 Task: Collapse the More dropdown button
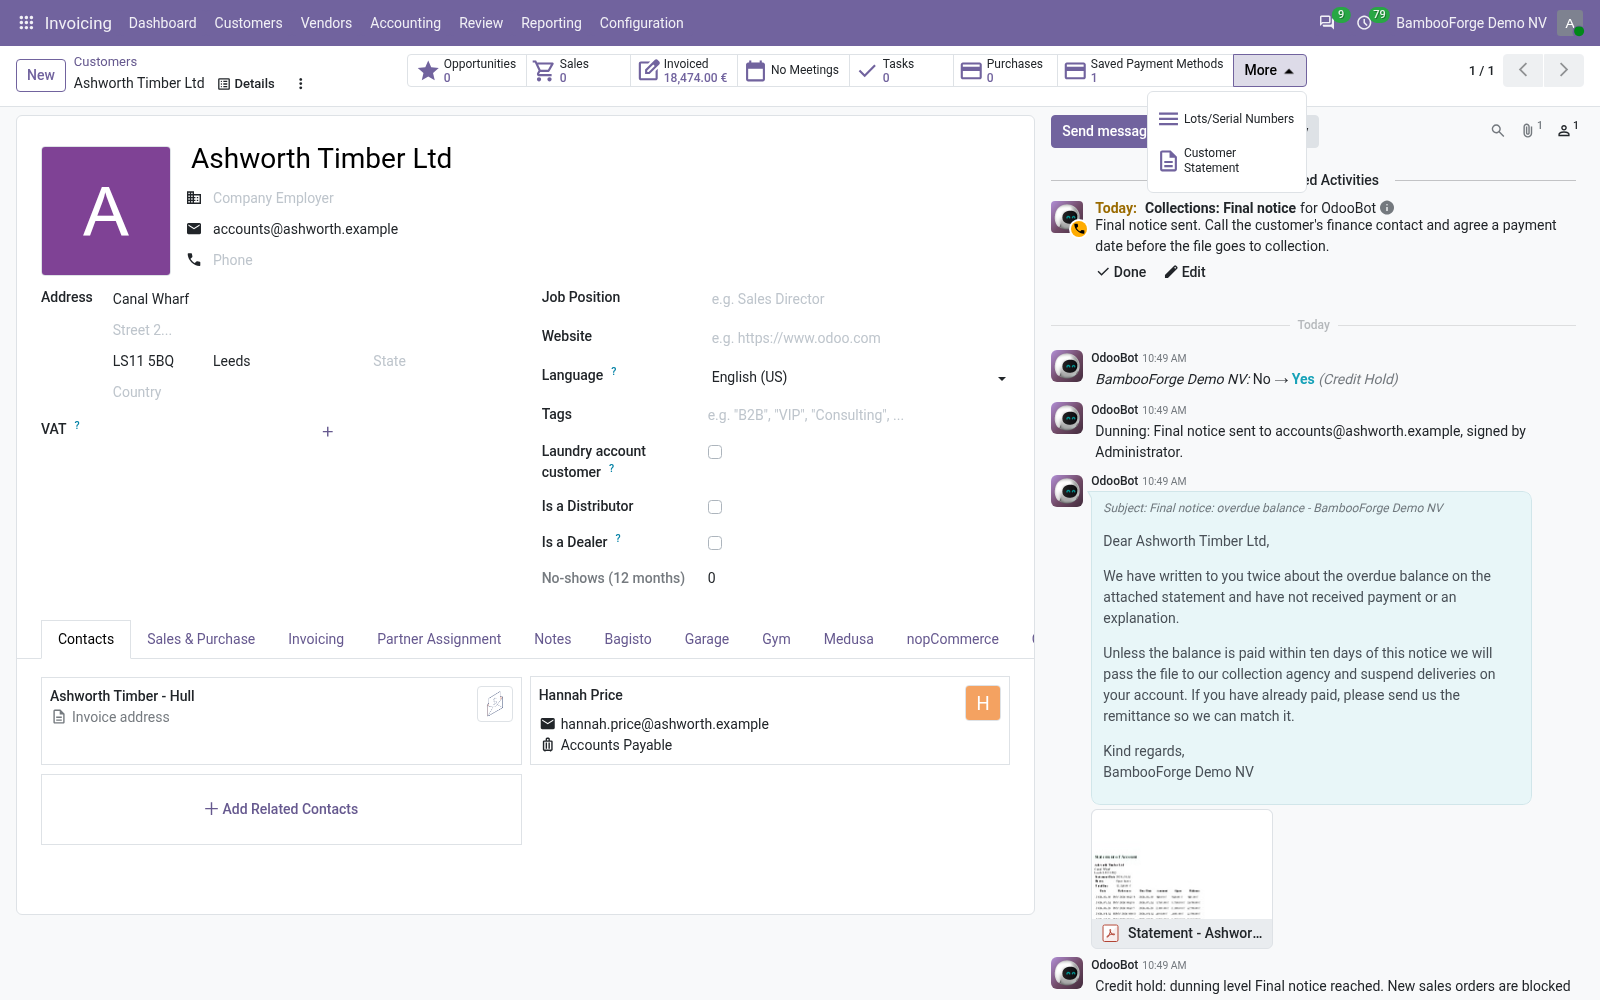1269,70
